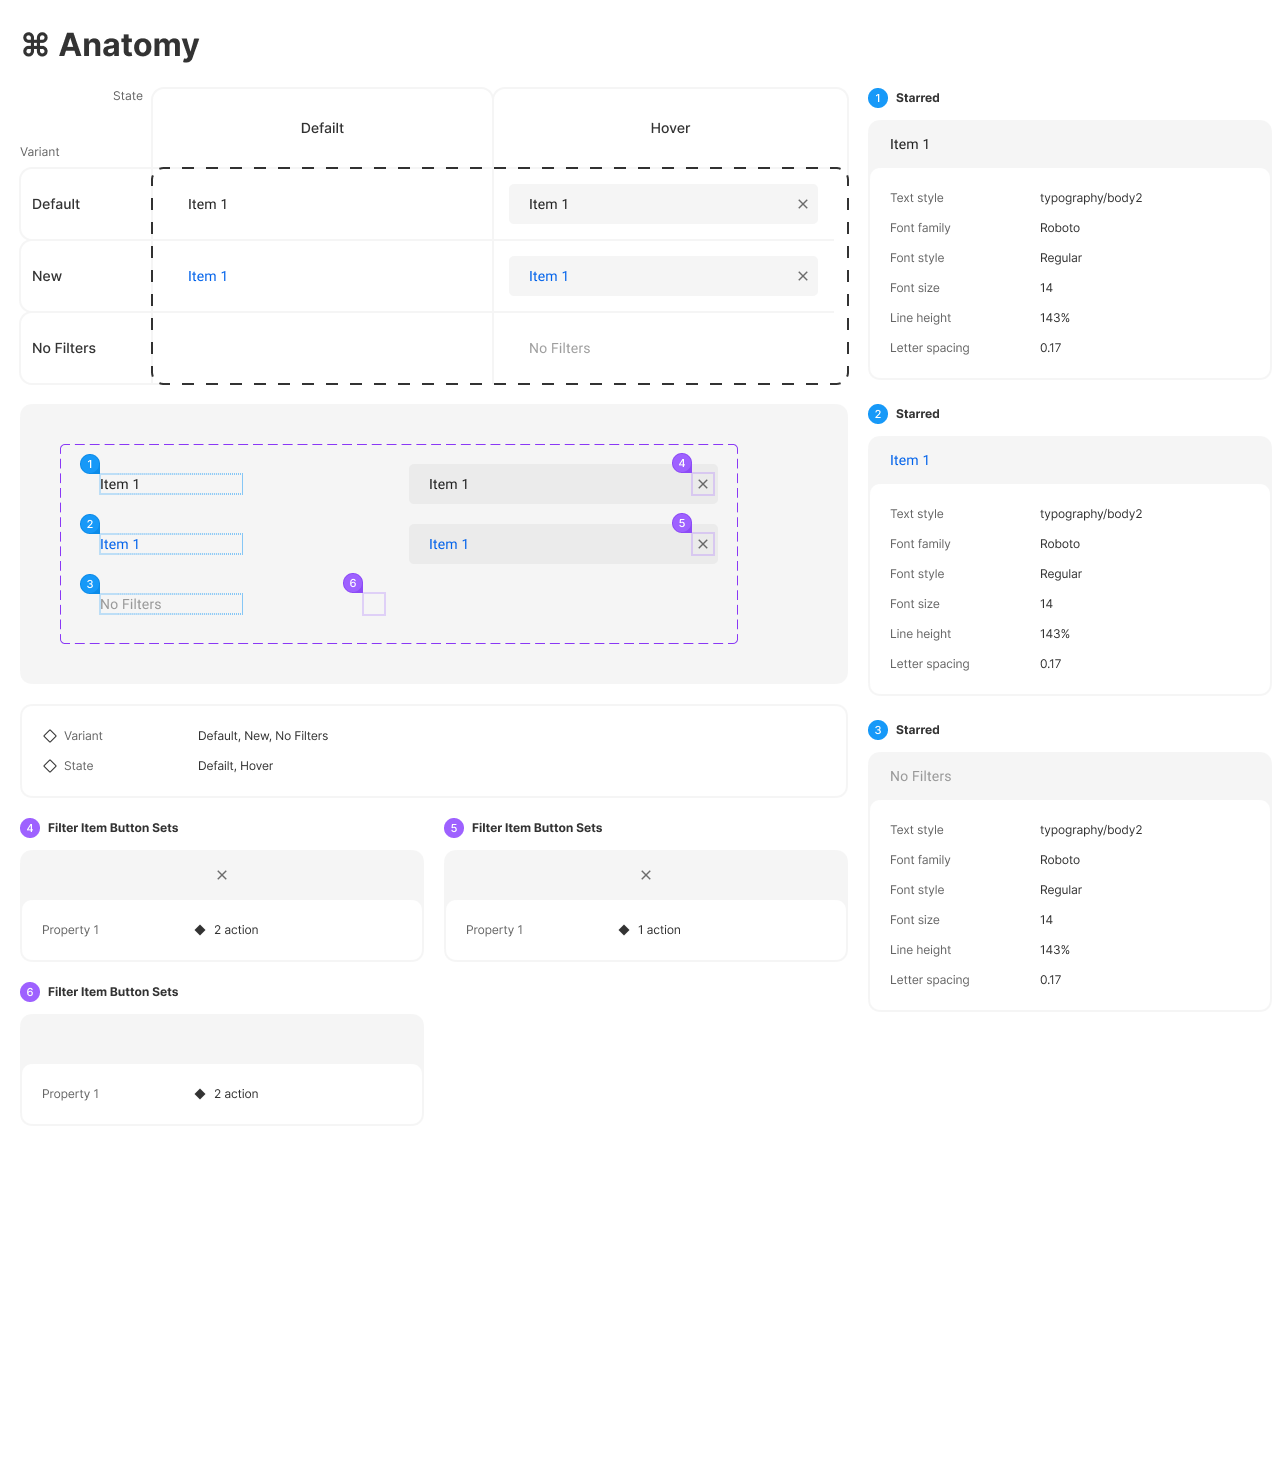Screen dimensions: 1285x1478
Task: Click the X icon in the Default Hover cell
Action: point(803,204)
